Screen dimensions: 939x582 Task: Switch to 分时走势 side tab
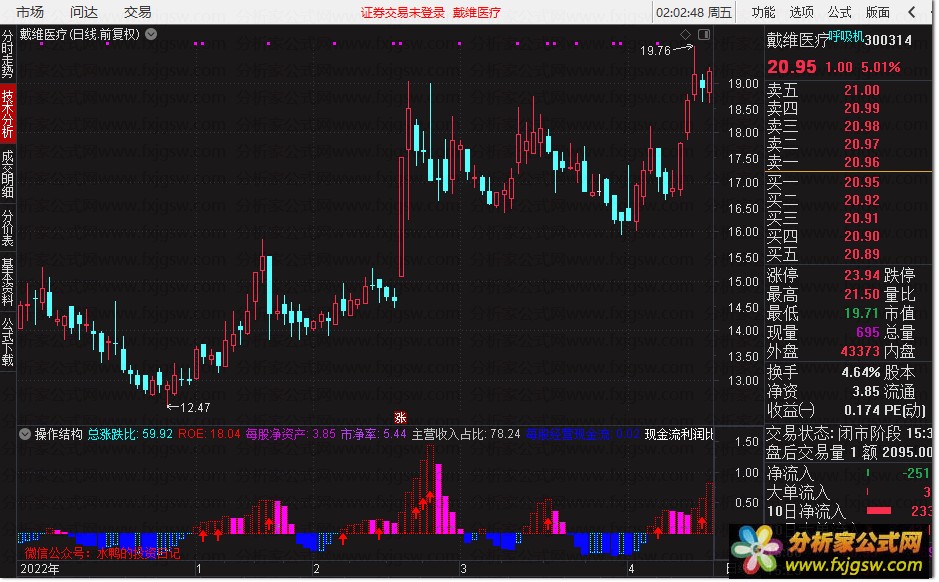[x=7, y=54]
